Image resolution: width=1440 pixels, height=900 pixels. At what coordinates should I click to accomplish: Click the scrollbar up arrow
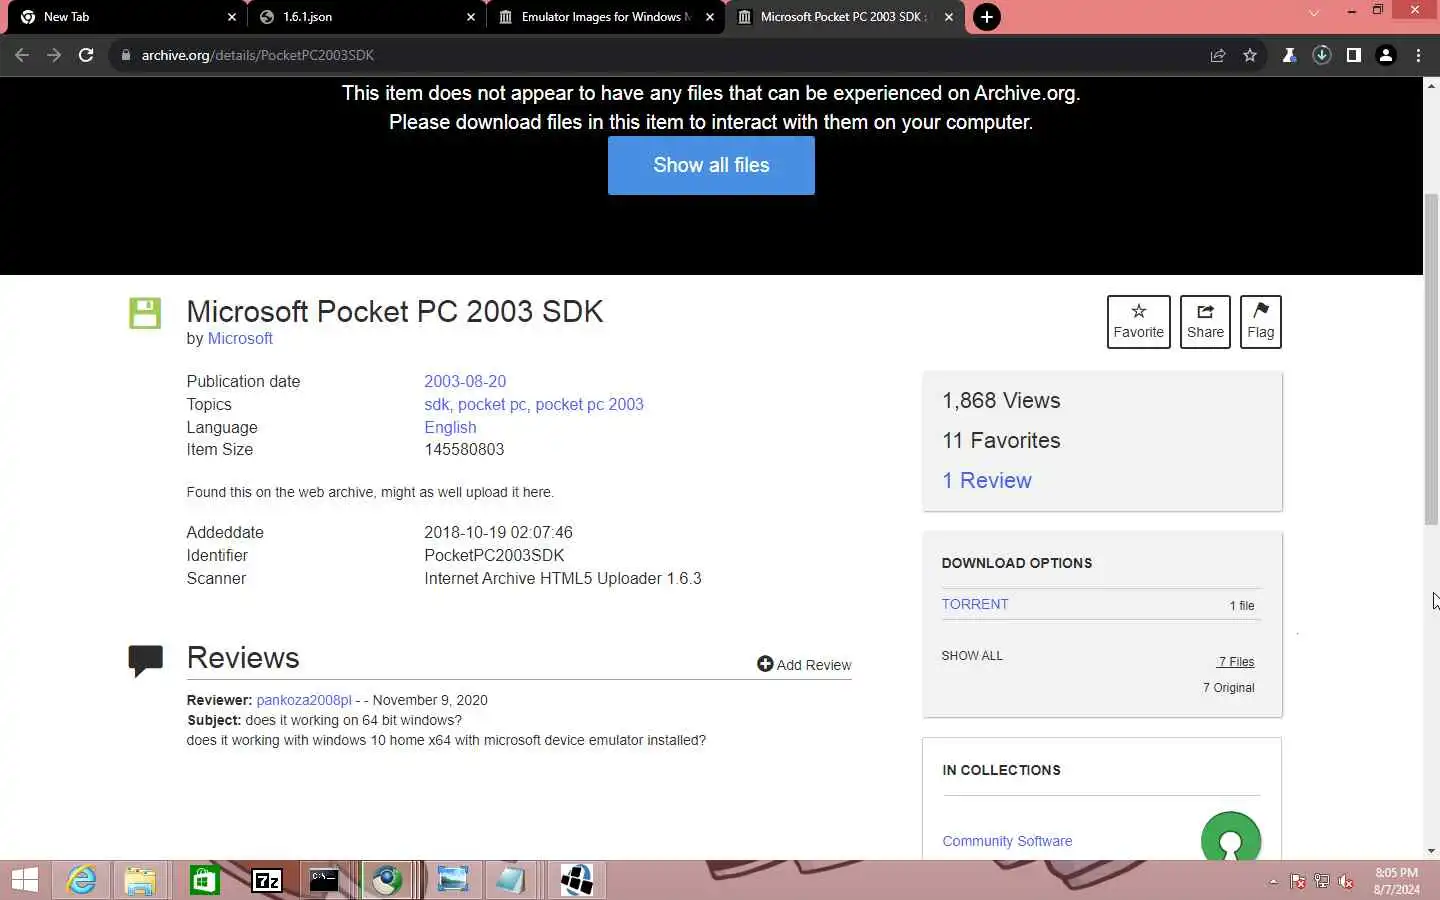(1431, 86)
